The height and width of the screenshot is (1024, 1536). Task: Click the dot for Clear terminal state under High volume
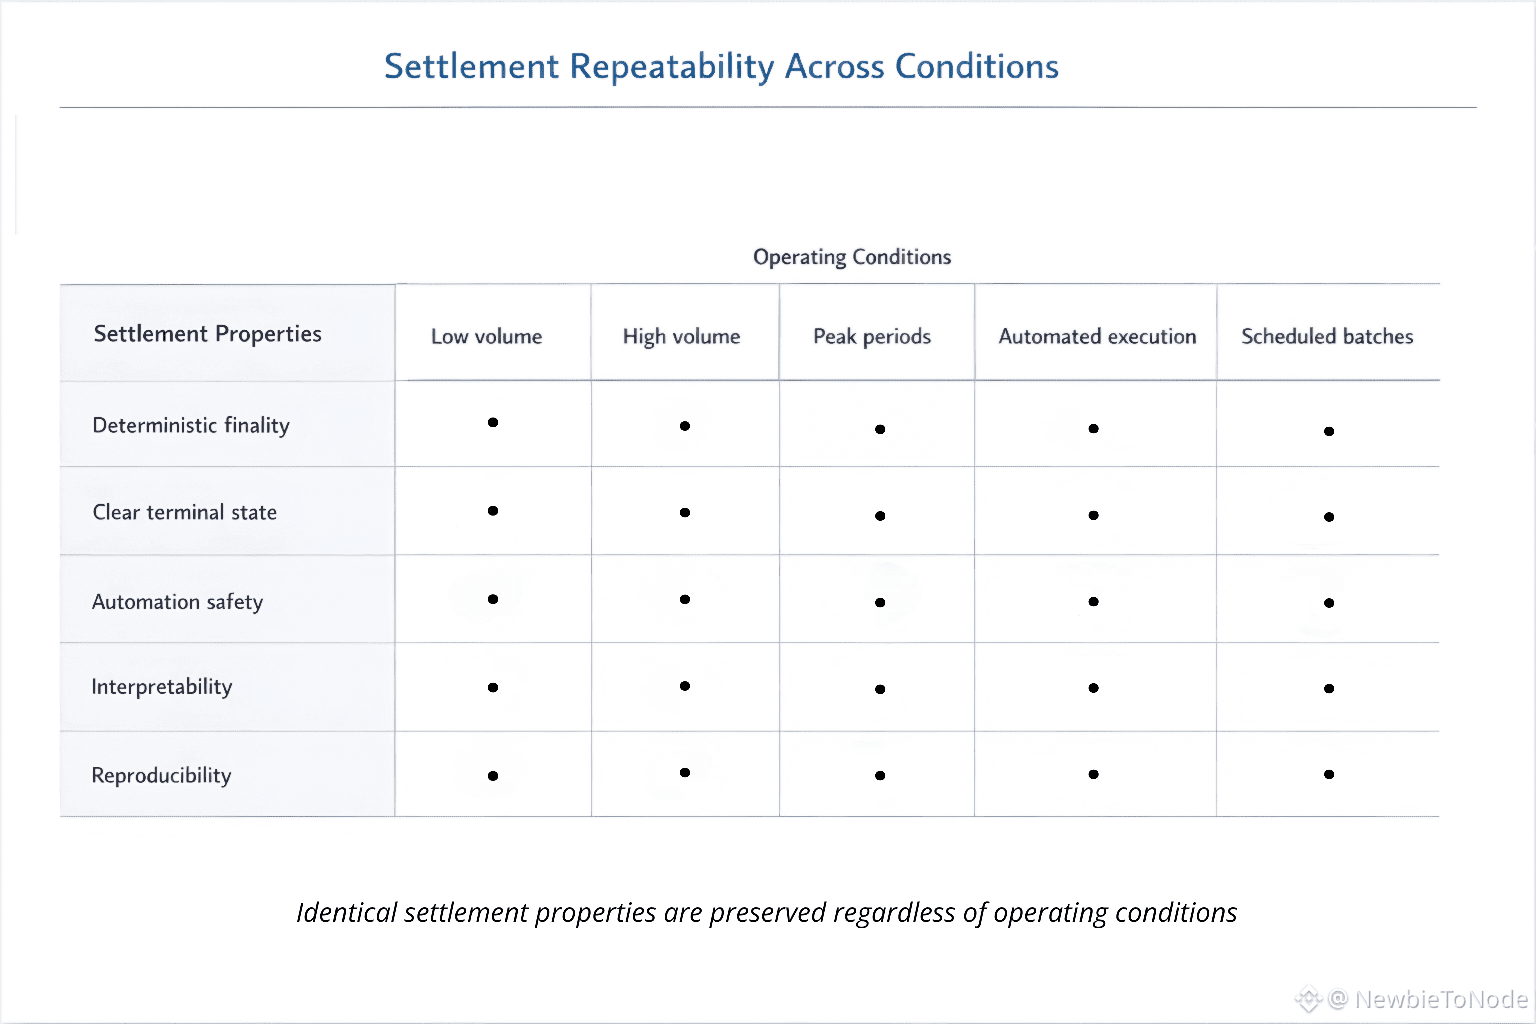coord(685,513)
